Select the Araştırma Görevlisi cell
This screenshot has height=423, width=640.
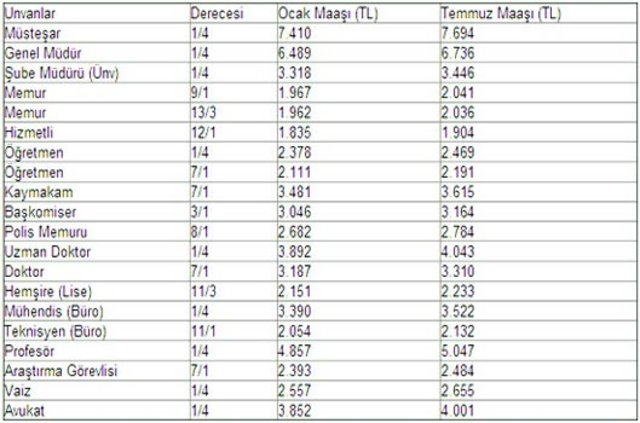97,371
